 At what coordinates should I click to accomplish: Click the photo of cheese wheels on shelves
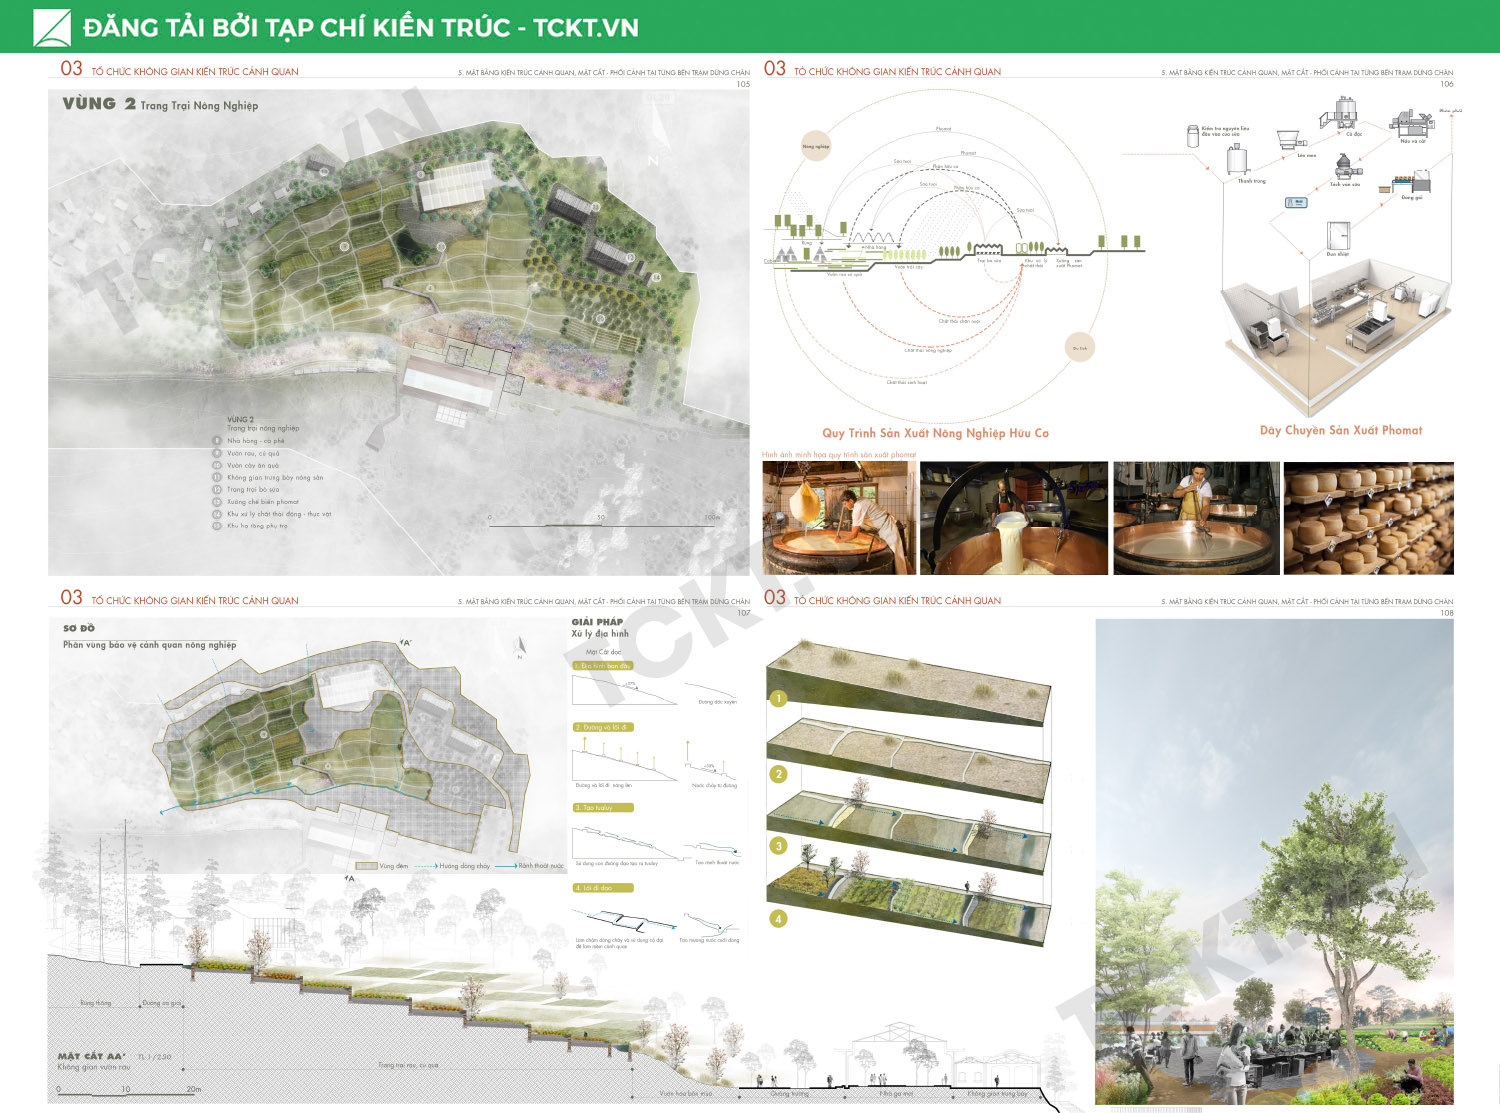point(1369,518)
